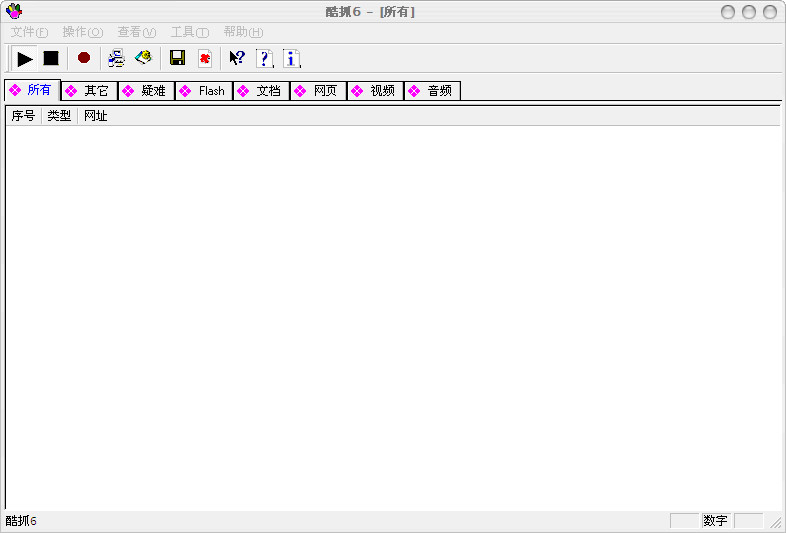Switch to the 音频 tab
The height and width of the screenshot is (533, 786).
coord(433,91)
